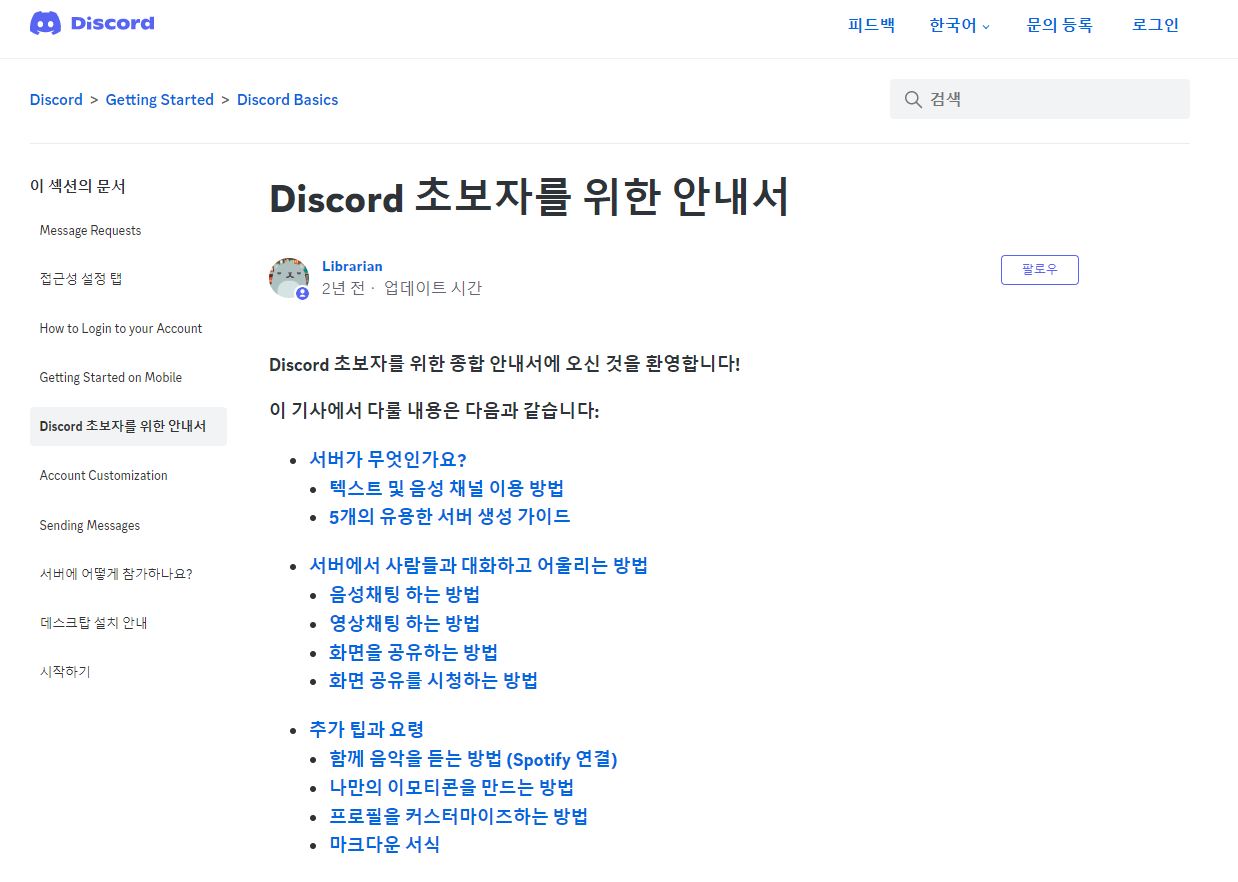The width and height of the screenshot is (1238, 882).
Task: Jump to 함께 음악을 듣는 방법 (Spotify 연결)
Action: (x=474, y=759)
